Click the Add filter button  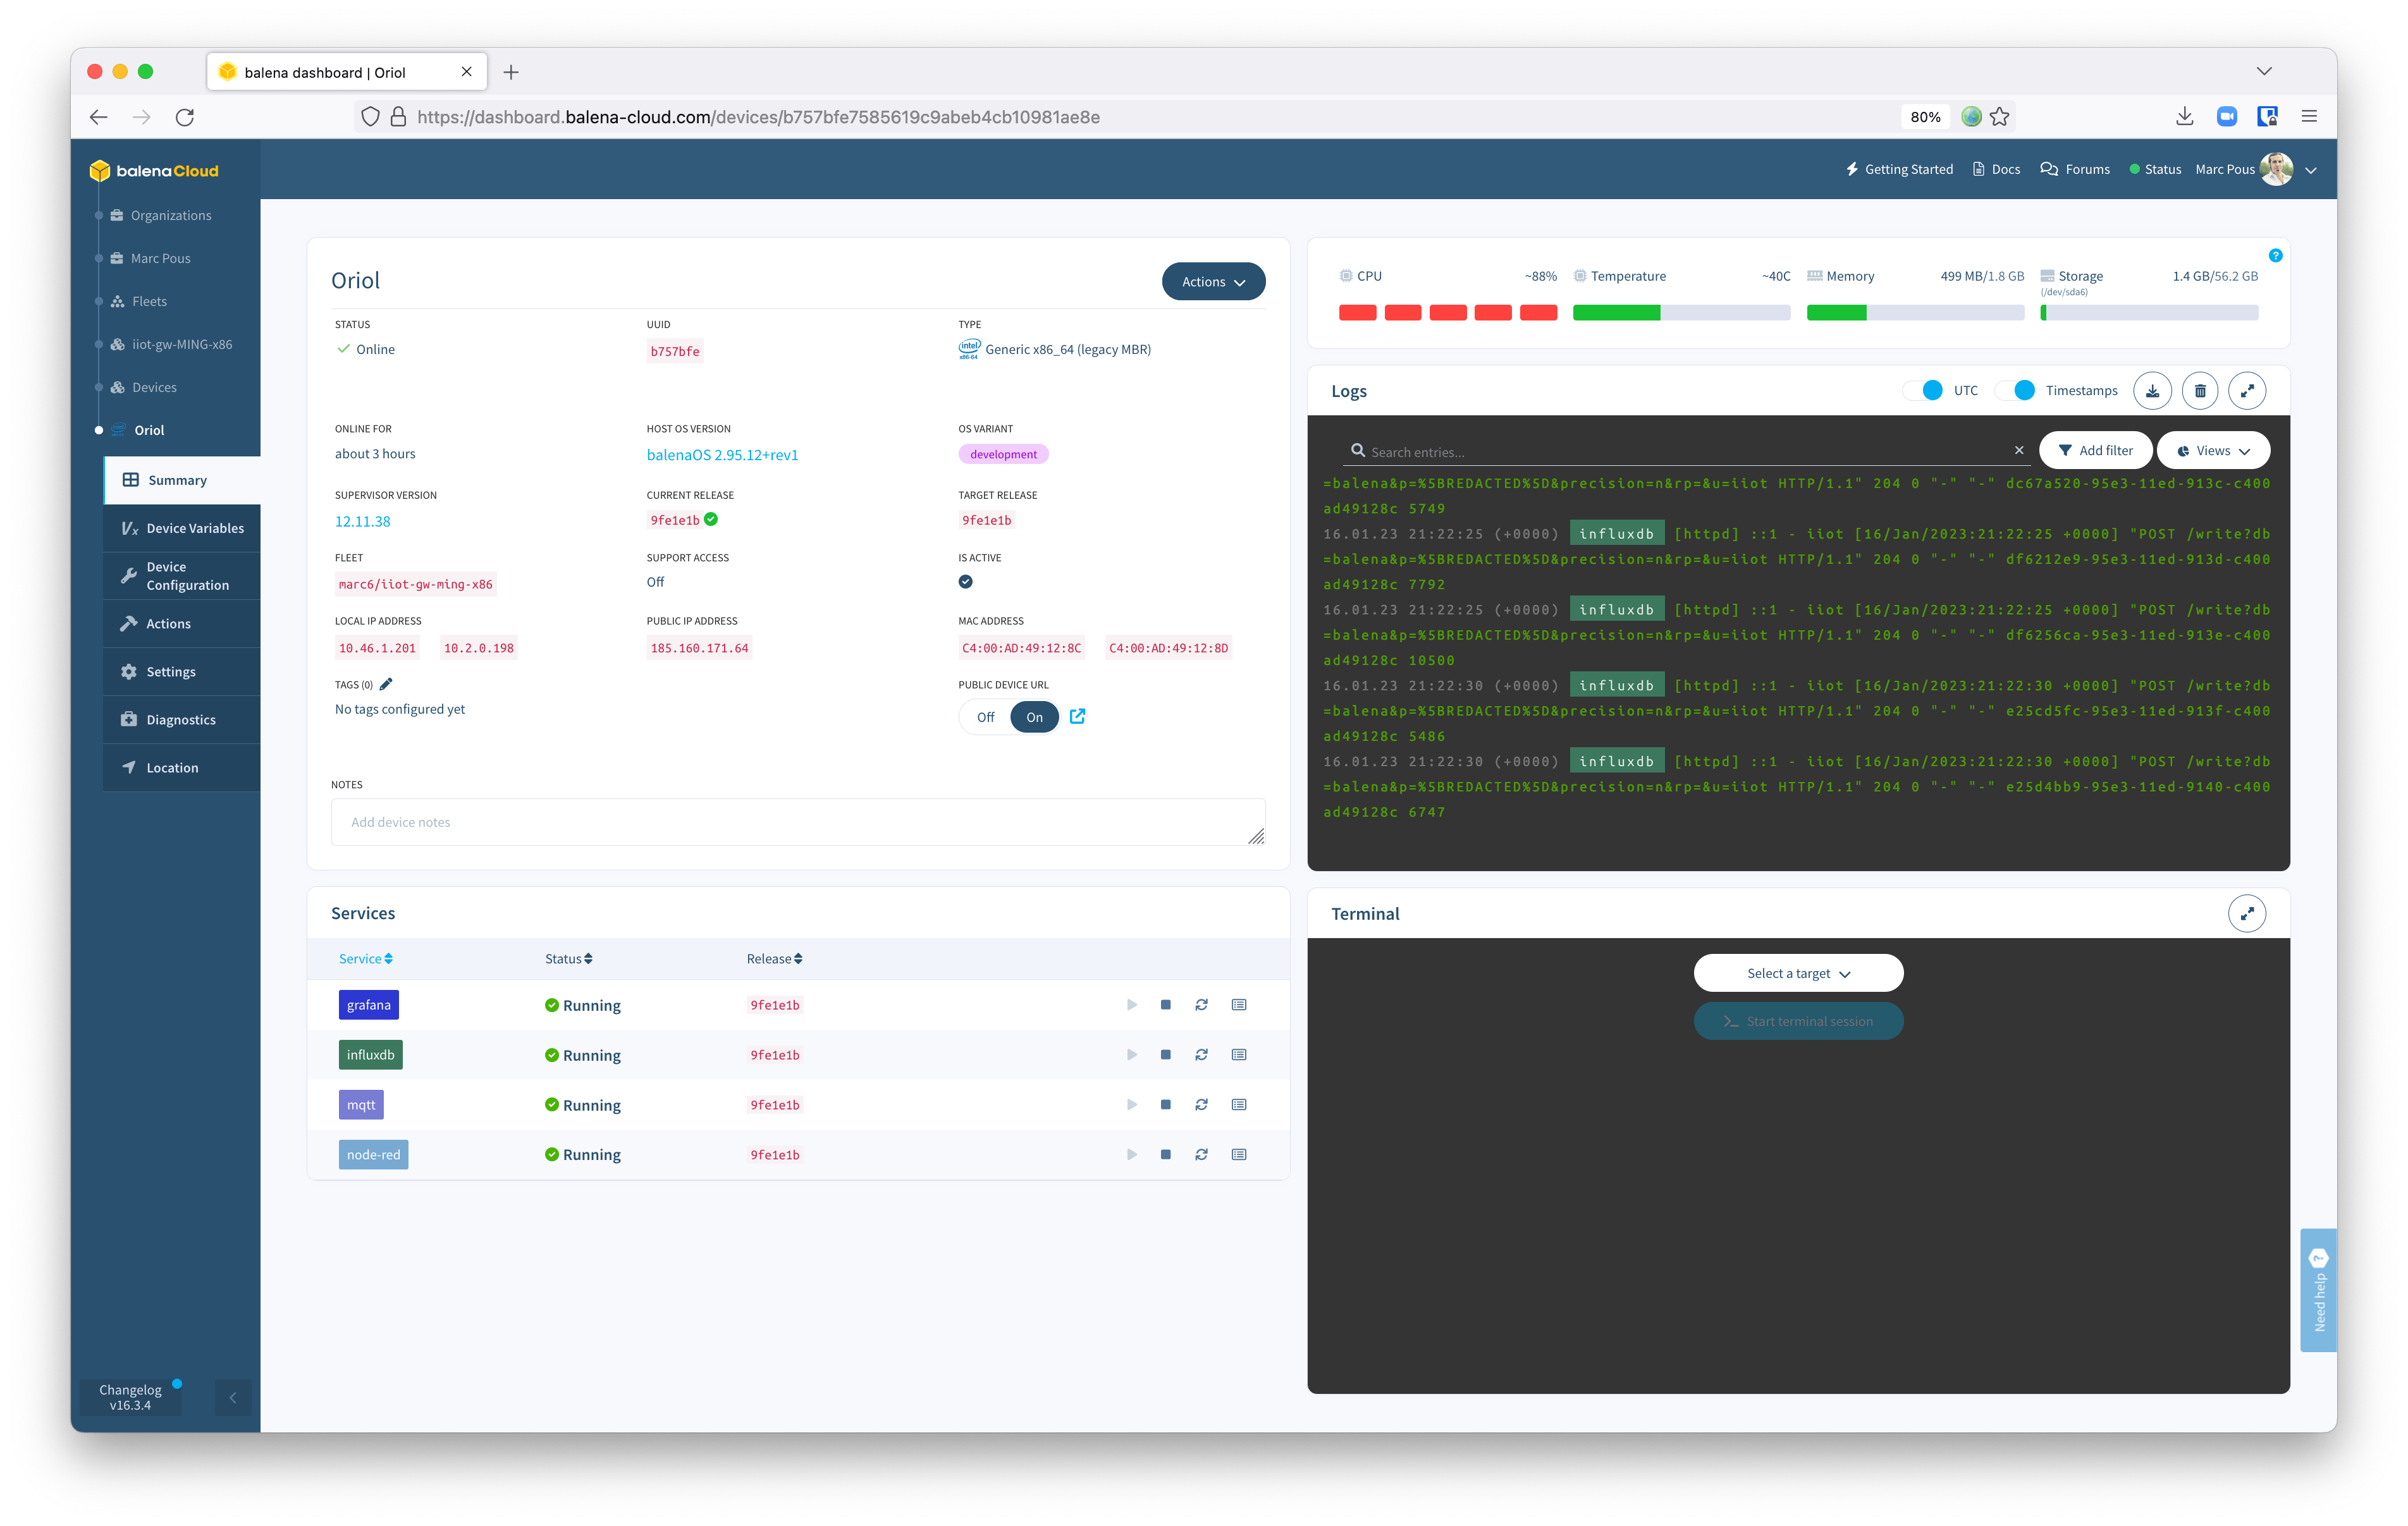(2096, 450)
